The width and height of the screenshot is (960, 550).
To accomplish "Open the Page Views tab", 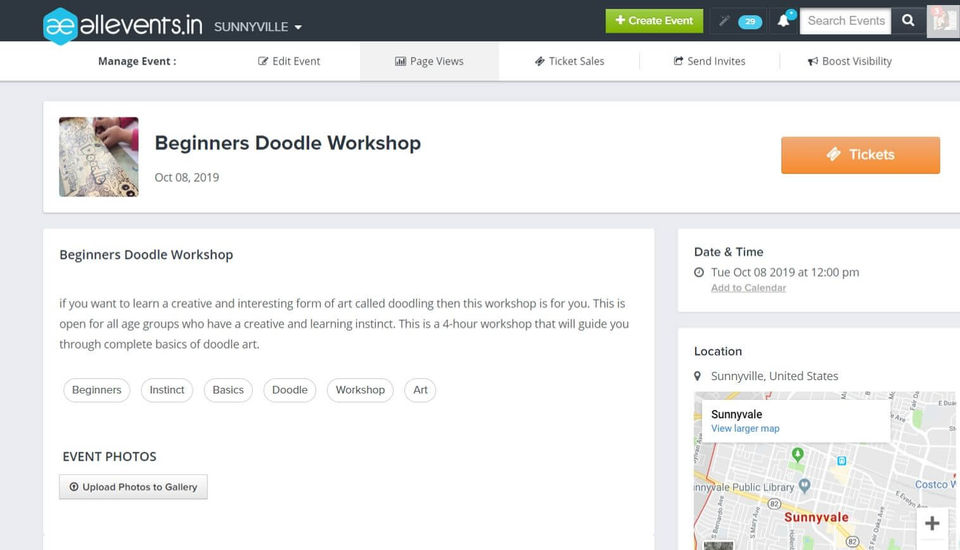I will (429, 61).
